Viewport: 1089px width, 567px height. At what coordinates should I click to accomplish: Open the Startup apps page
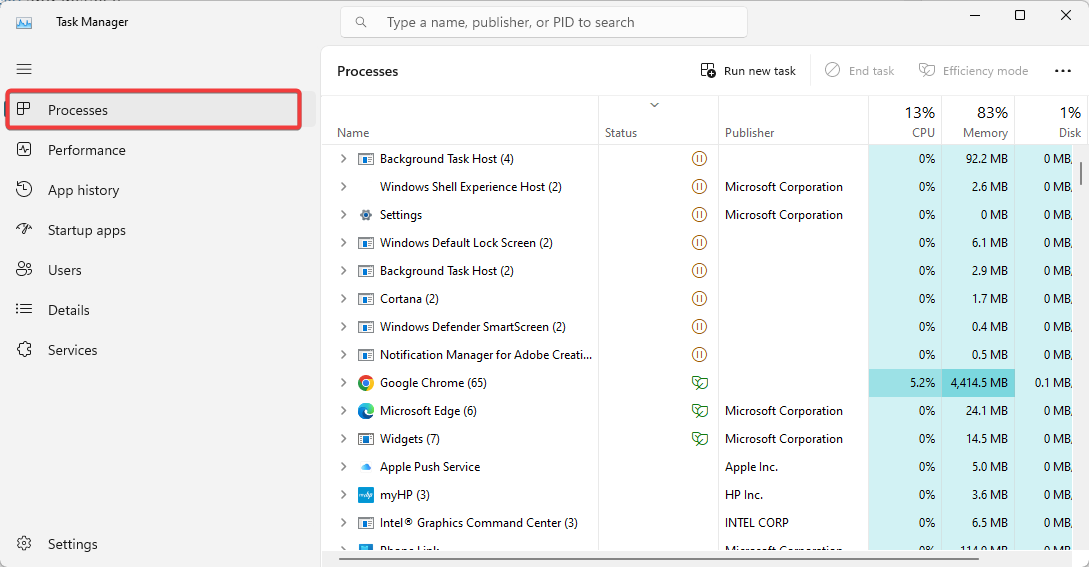pos(87,230)
